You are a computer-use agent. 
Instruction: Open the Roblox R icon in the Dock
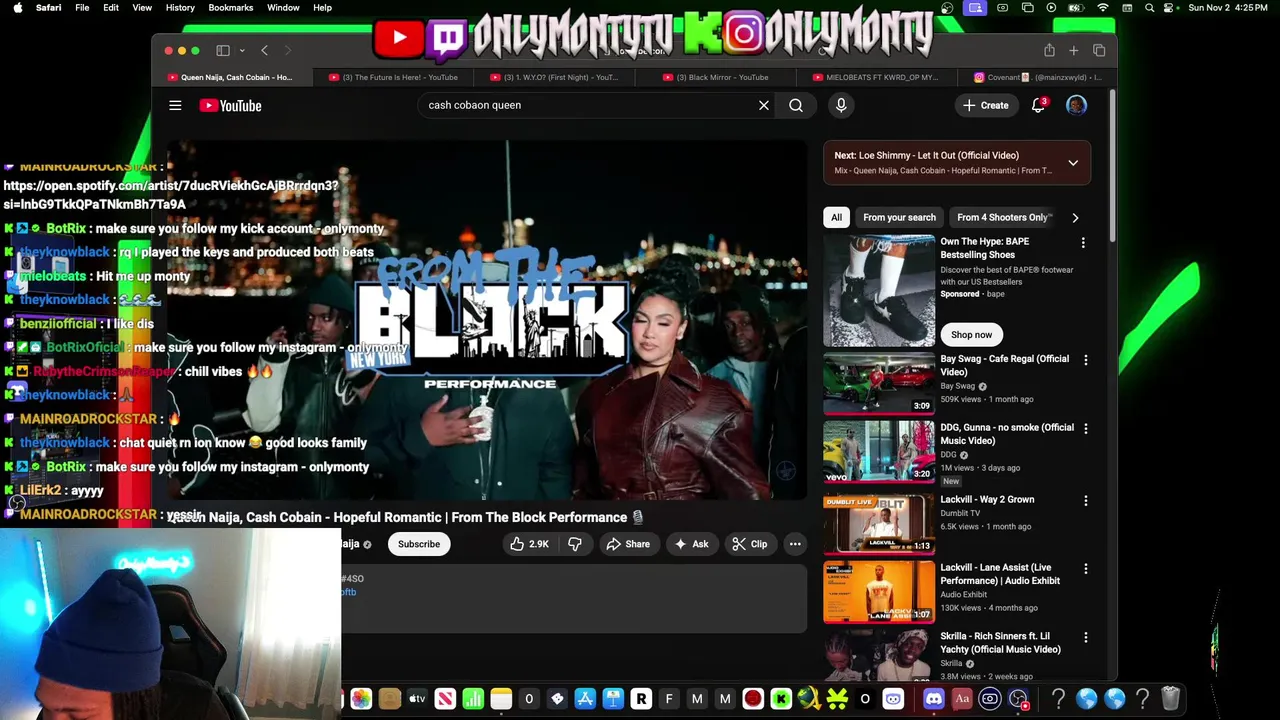pyautogui.click(x=641, y=699)
